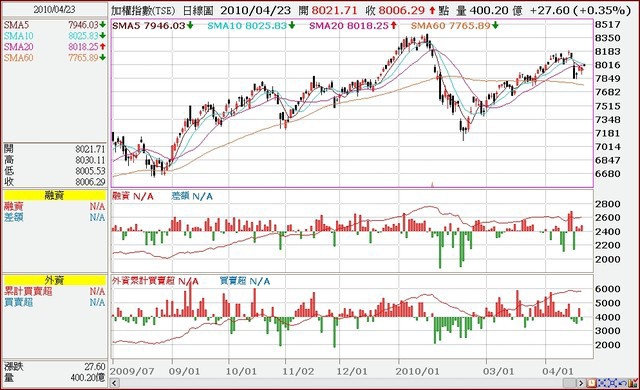The width and height of the screenshot is (640, 390).
Task: Click the 8517 price axis label
Action: click(608, 25)
